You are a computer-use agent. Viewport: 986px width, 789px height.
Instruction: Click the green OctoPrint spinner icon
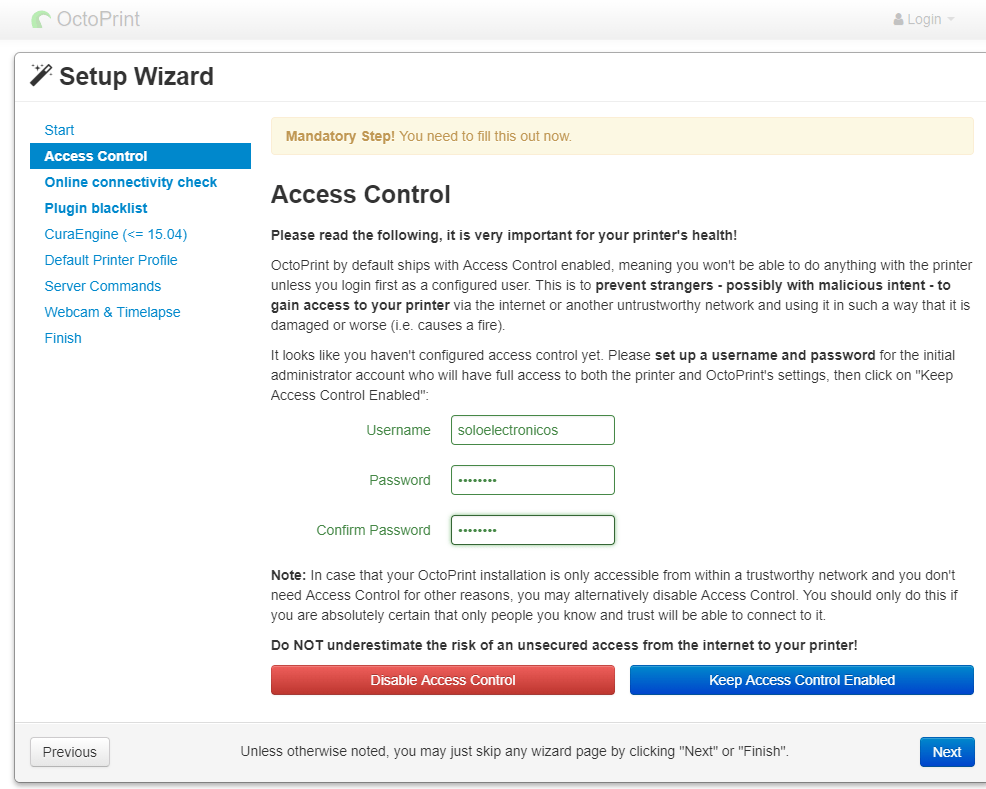coord(40,19)
